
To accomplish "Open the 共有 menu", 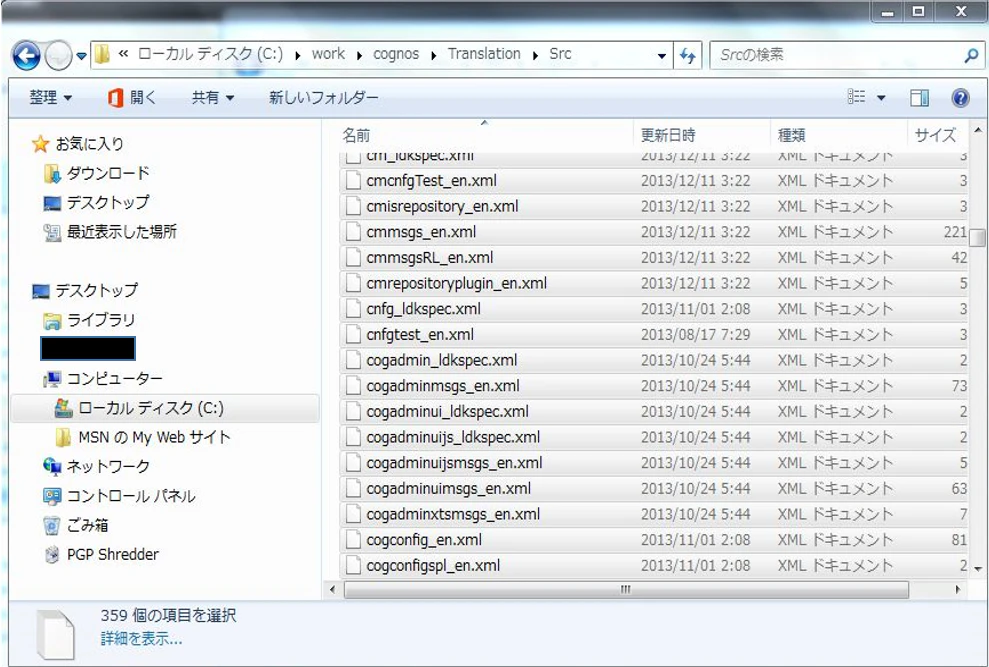I will click(x=213, y=97).
